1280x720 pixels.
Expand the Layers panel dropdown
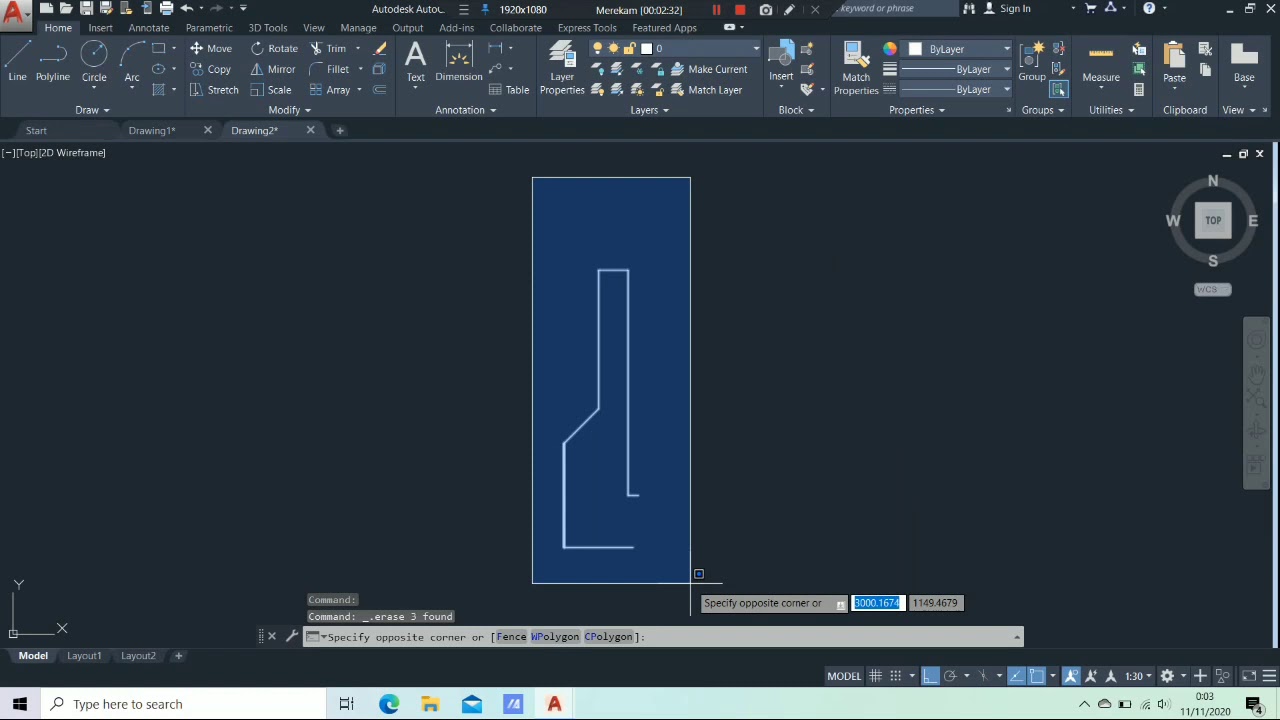[x=649, y=110]
